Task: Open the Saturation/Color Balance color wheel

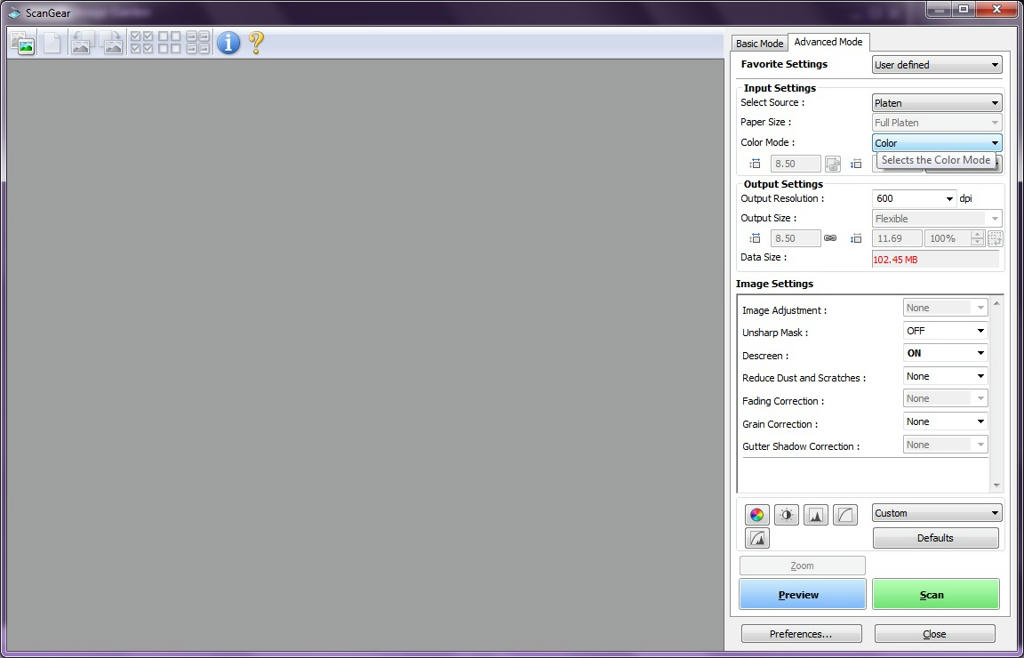Action: [757, 515]
